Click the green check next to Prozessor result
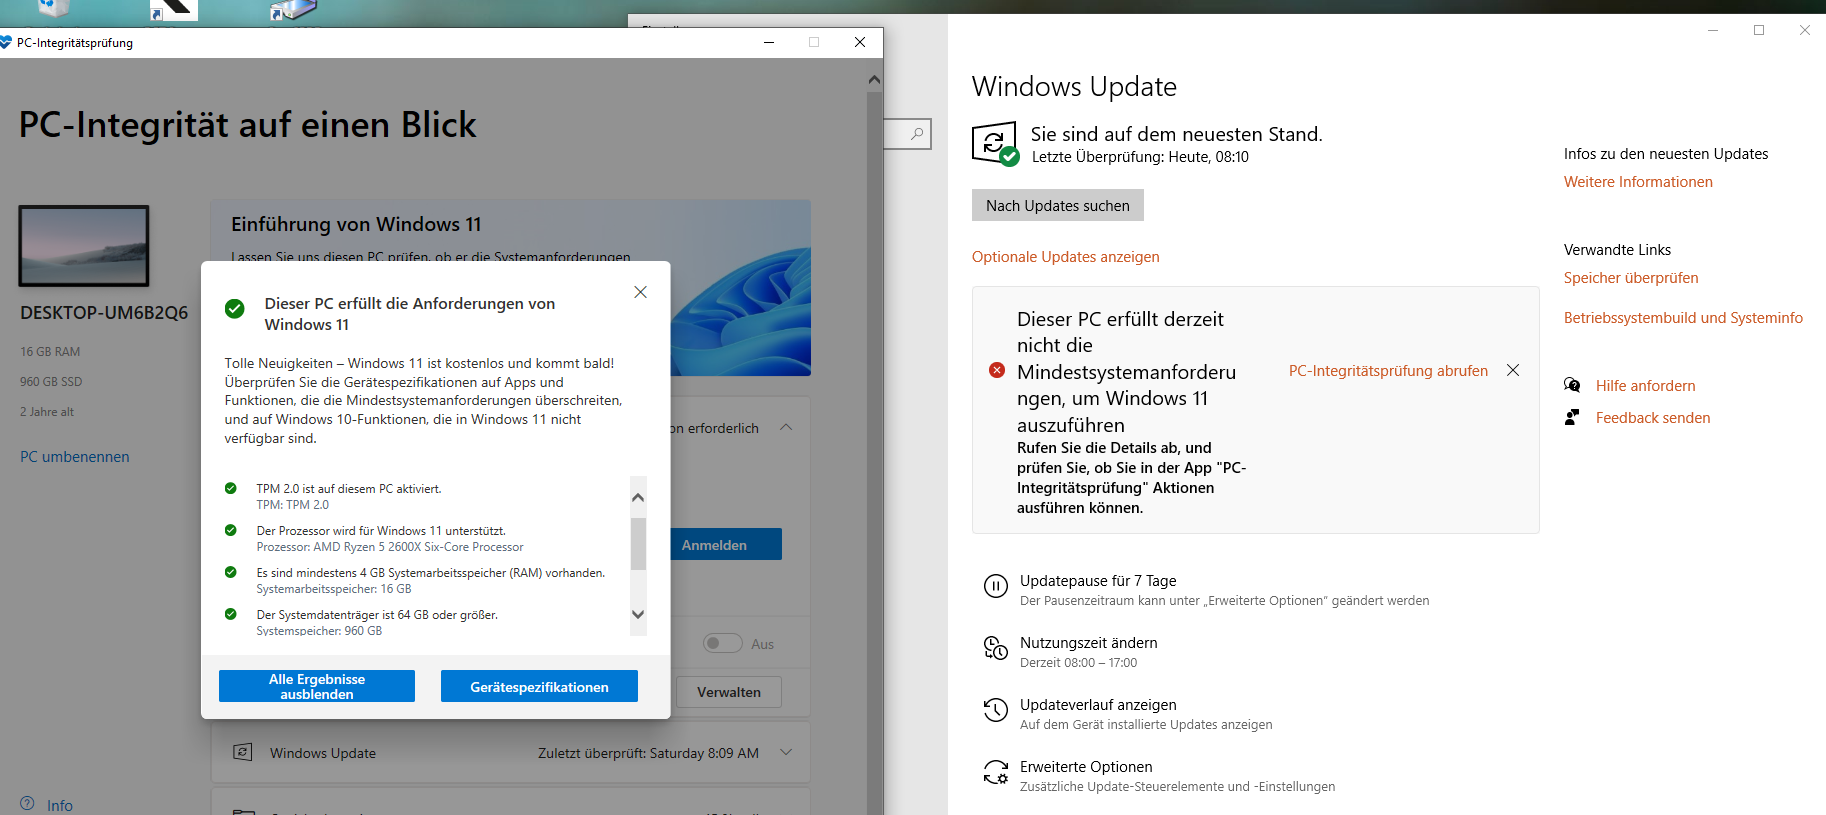 point(231,530)
